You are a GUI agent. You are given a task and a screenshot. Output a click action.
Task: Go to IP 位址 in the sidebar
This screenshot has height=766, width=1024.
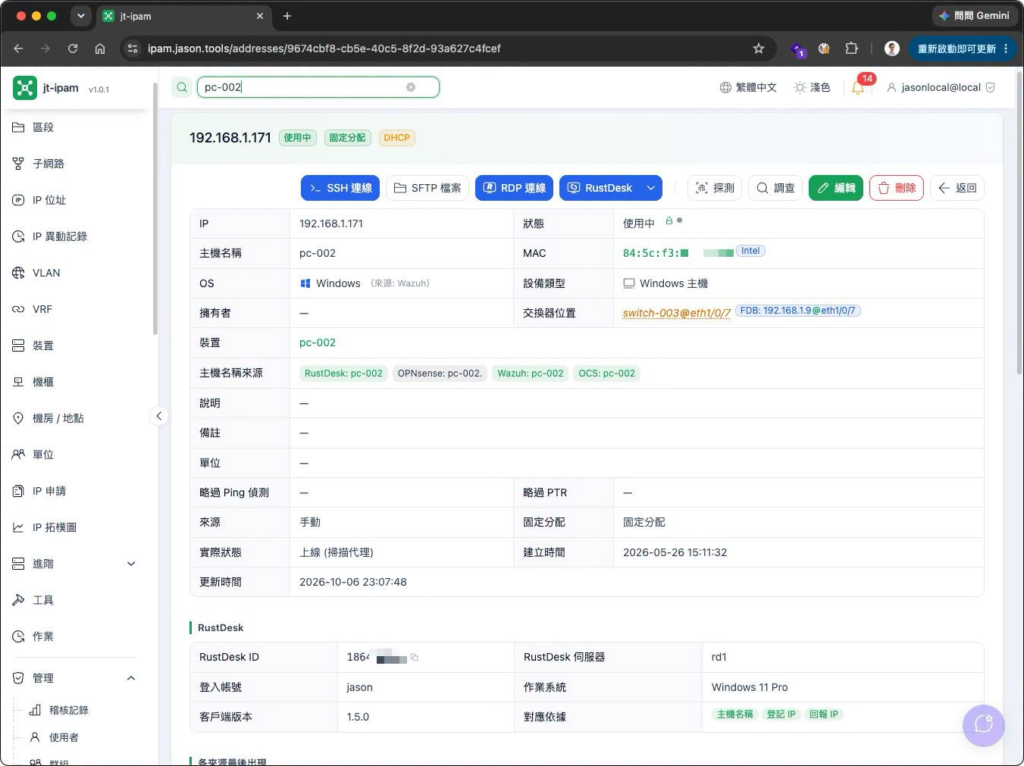[49, 200]
